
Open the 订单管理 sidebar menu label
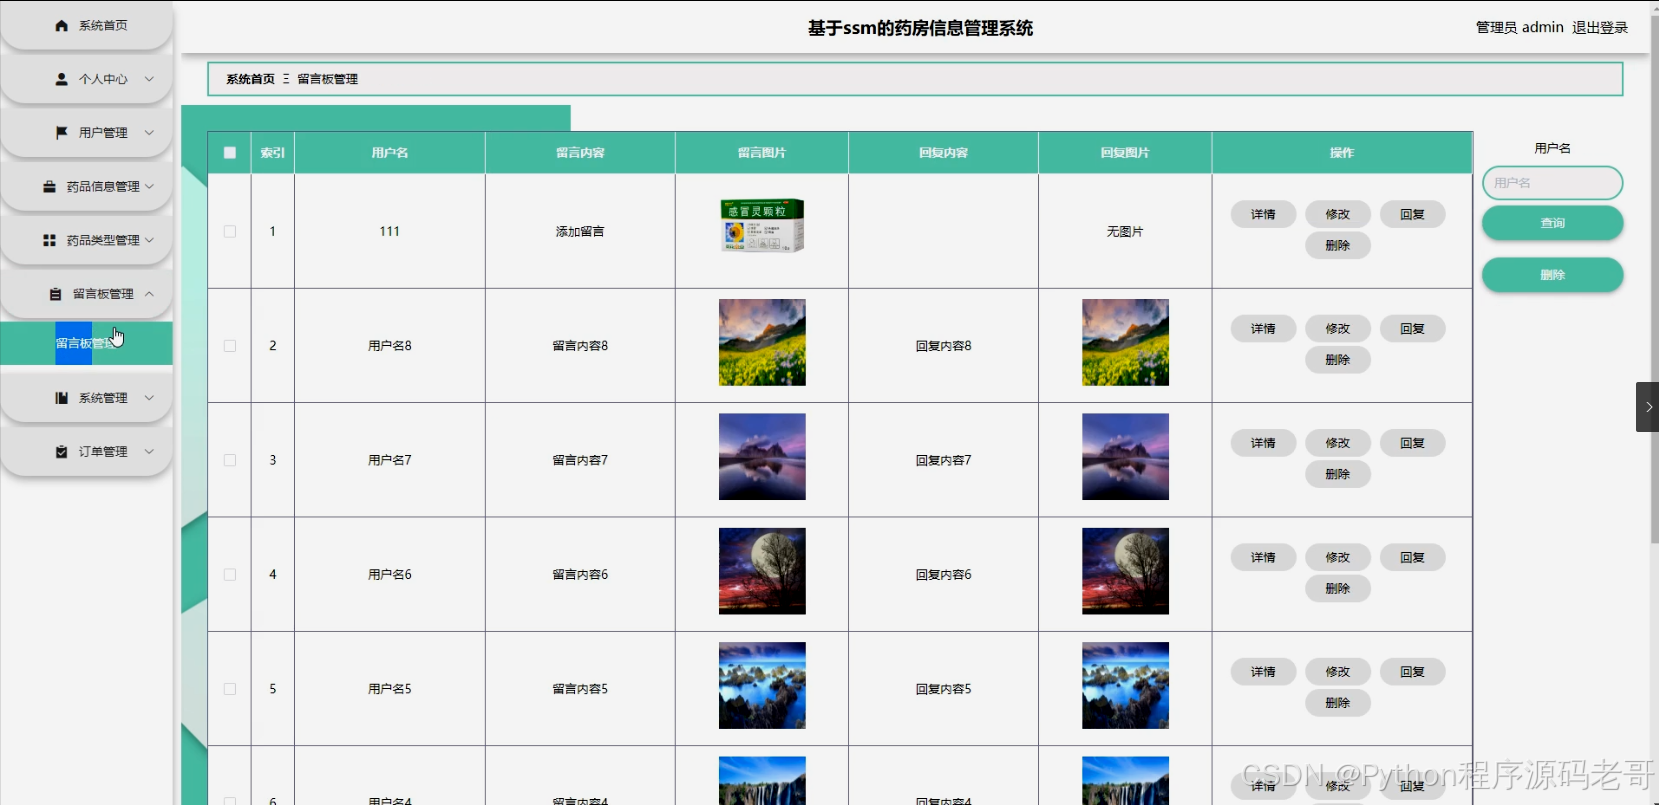[x=103, y=452]
